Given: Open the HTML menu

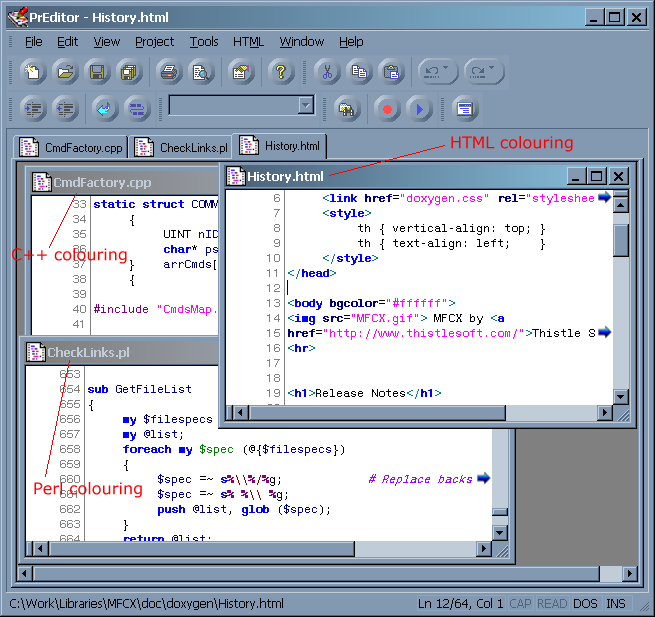Looking at the screenshot, I should [248, 42].
